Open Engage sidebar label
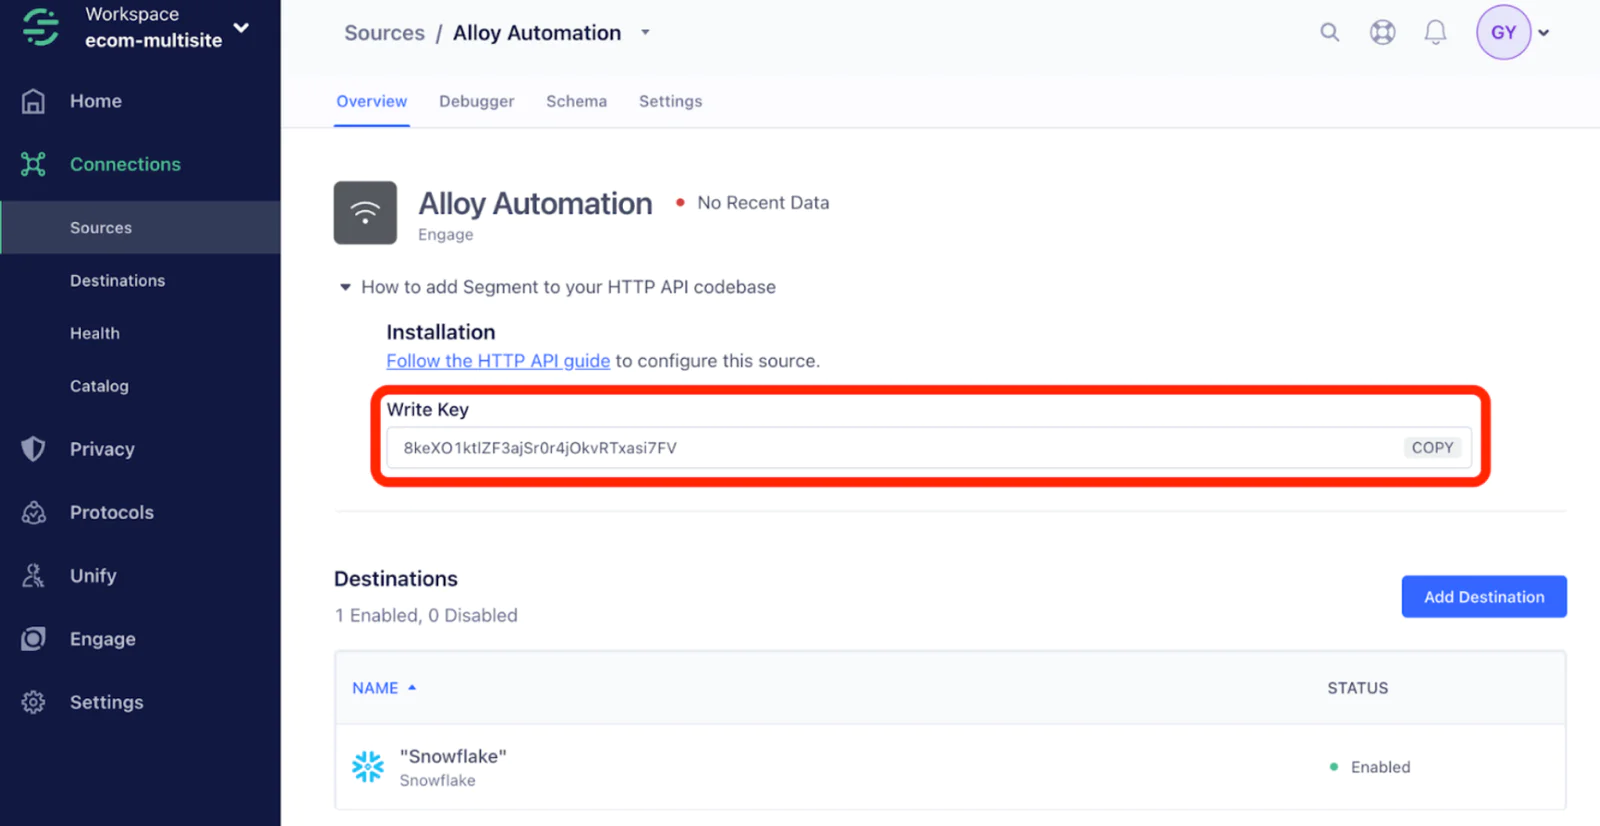The height and width of the screenshot is (826, 1600). coord(103,639)
